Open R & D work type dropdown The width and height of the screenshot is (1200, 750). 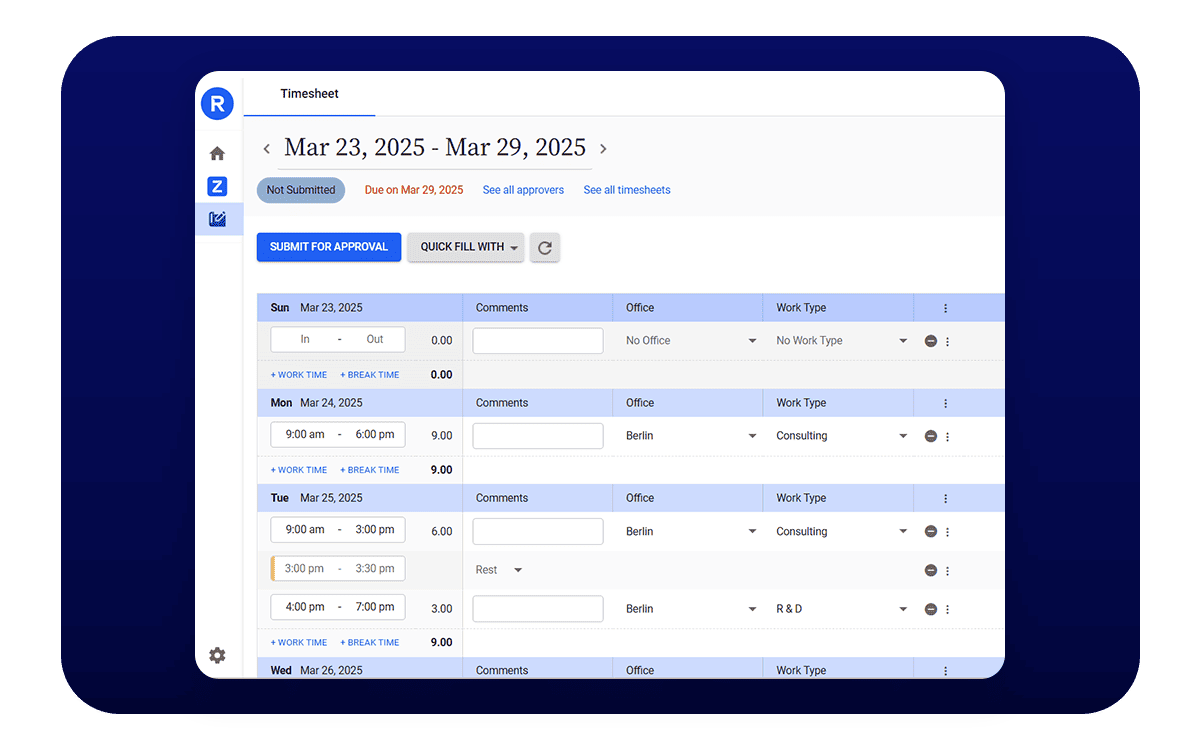pos(842,609)
